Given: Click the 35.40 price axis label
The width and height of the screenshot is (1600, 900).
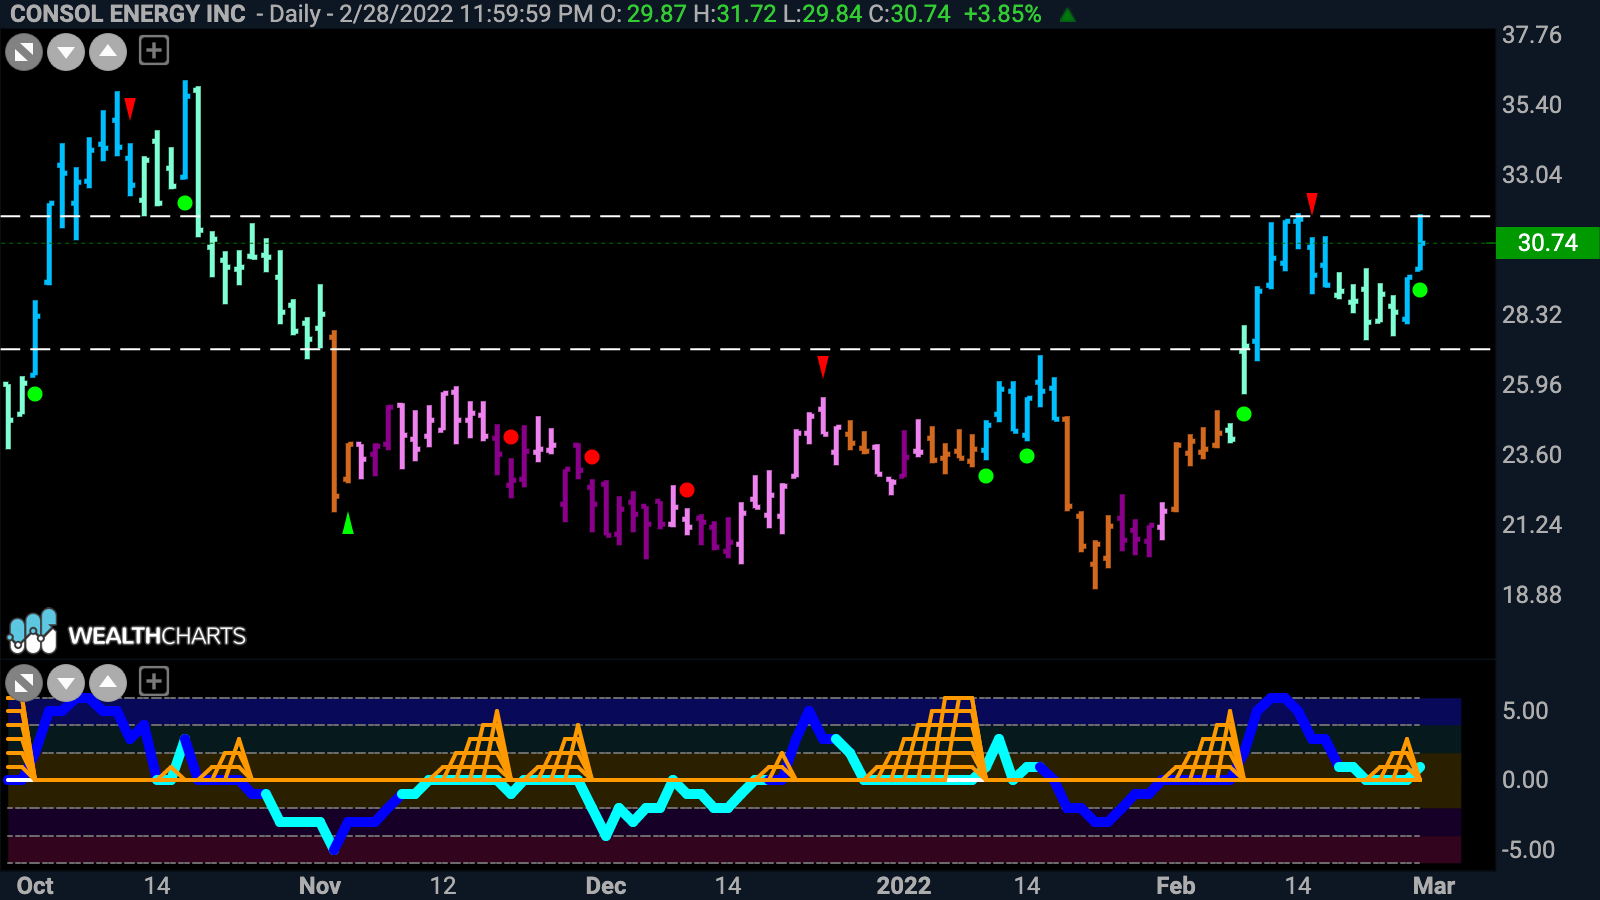Looking at the screenshot, I should [x=1531, y=105].
